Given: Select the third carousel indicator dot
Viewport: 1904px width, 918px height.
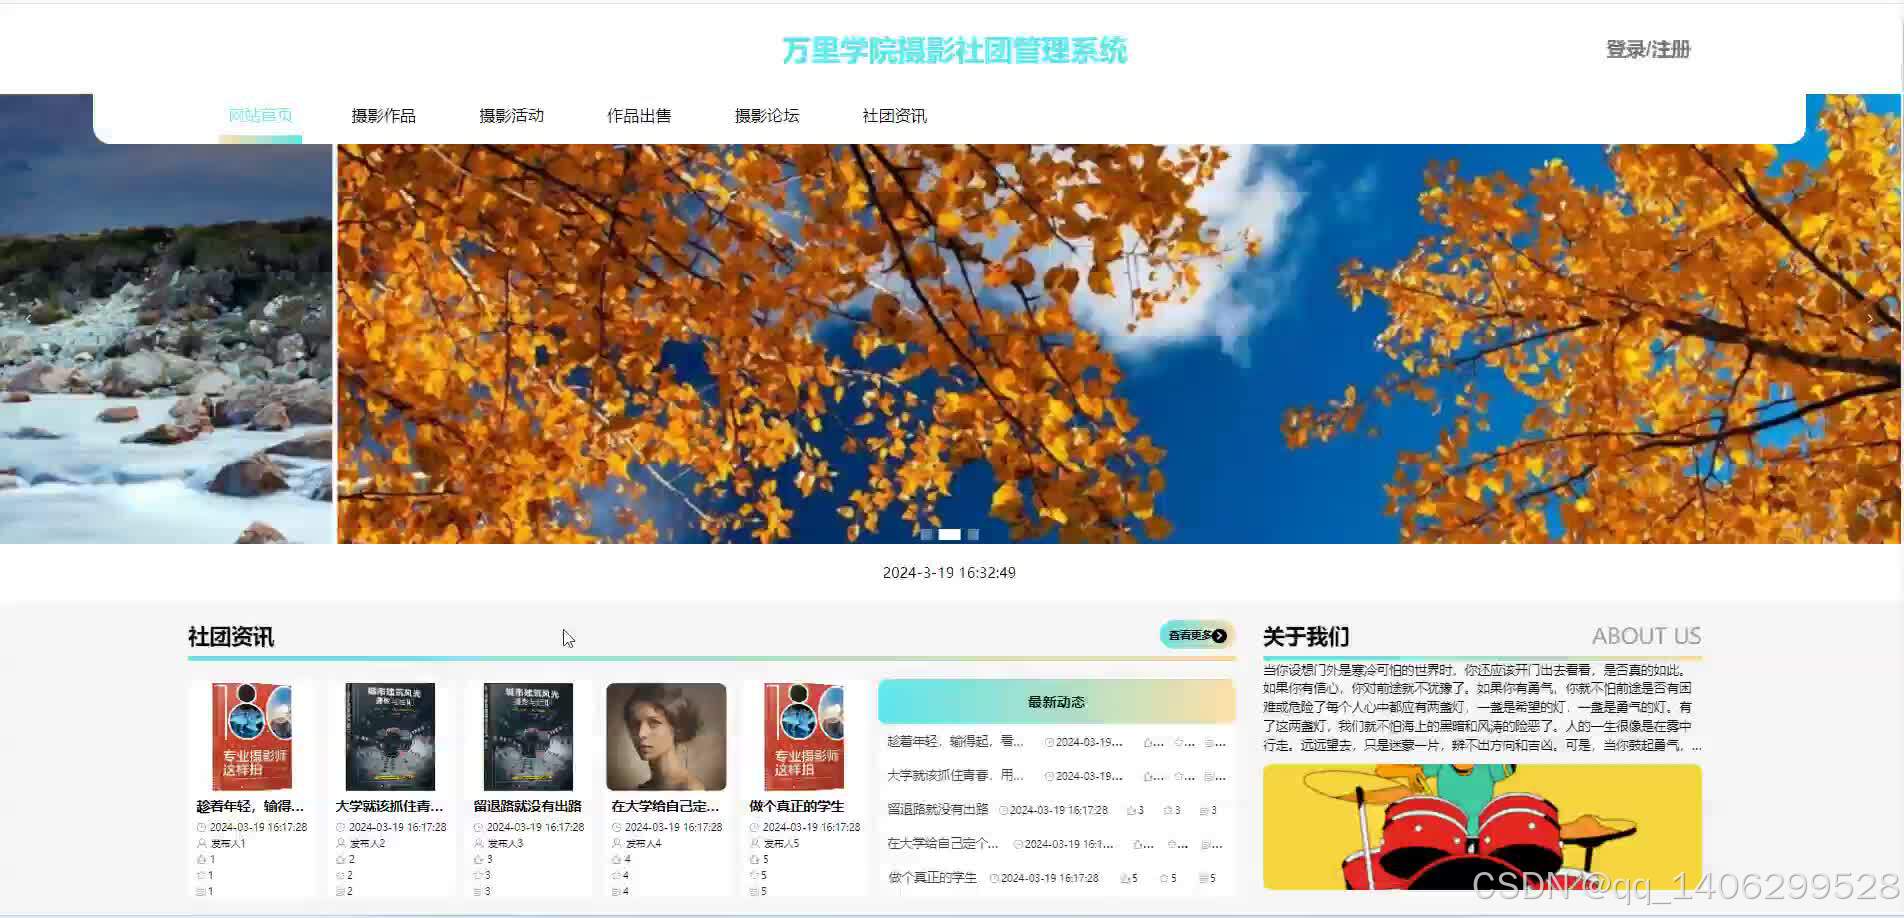Looking at the screenshot, I should tap(973, 534).
